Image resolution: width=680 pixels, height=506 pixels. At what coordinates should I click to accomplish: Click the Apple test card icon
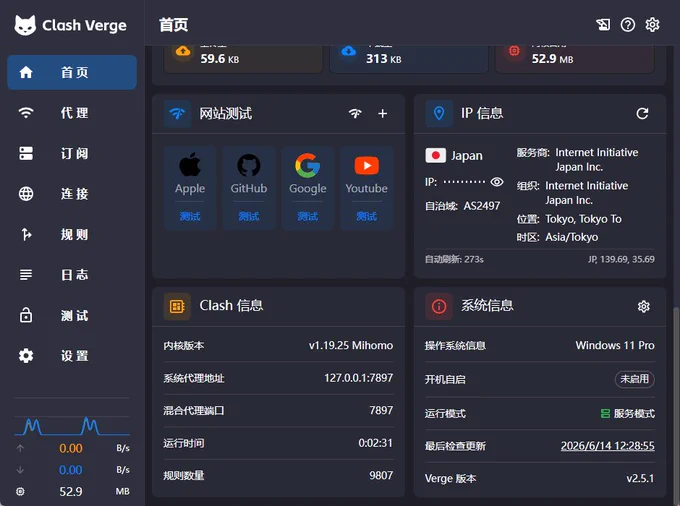190,164
